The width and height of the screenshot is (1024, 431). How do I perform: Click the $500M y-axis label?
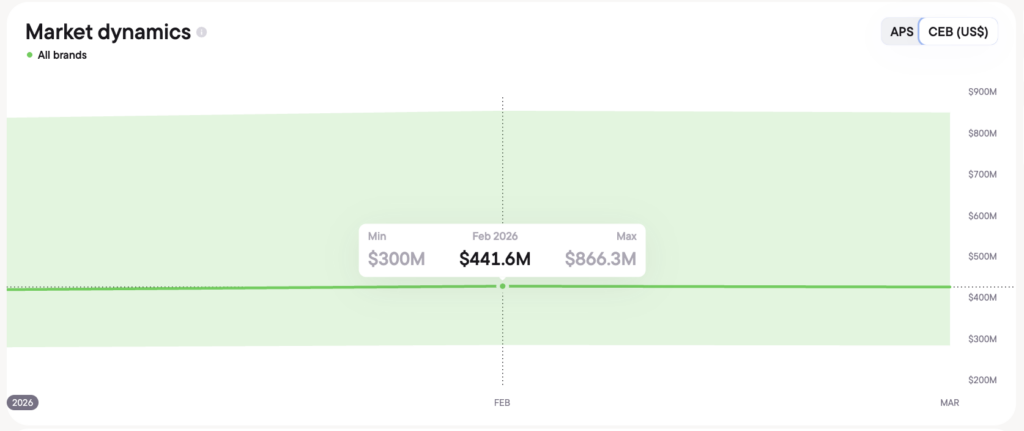(982, 256)
